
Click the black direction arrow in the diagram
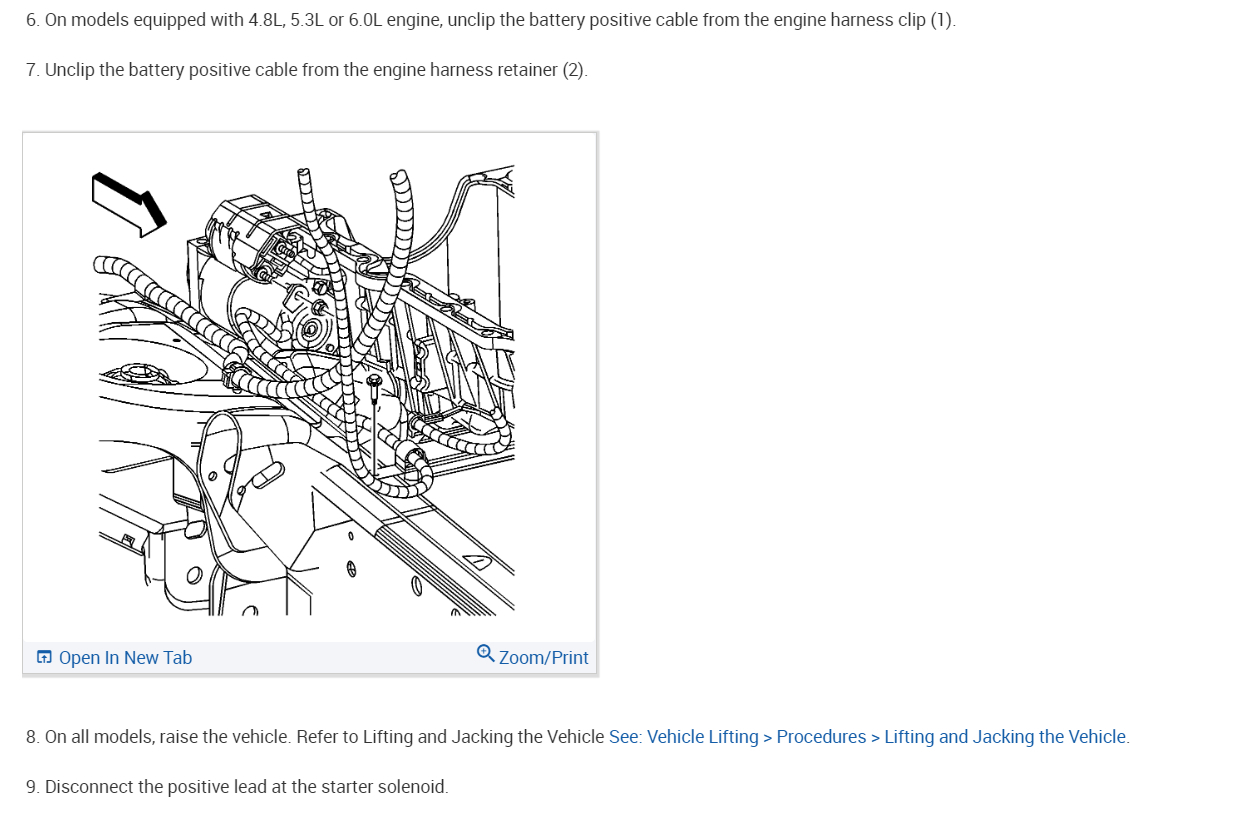pos(129,203)
